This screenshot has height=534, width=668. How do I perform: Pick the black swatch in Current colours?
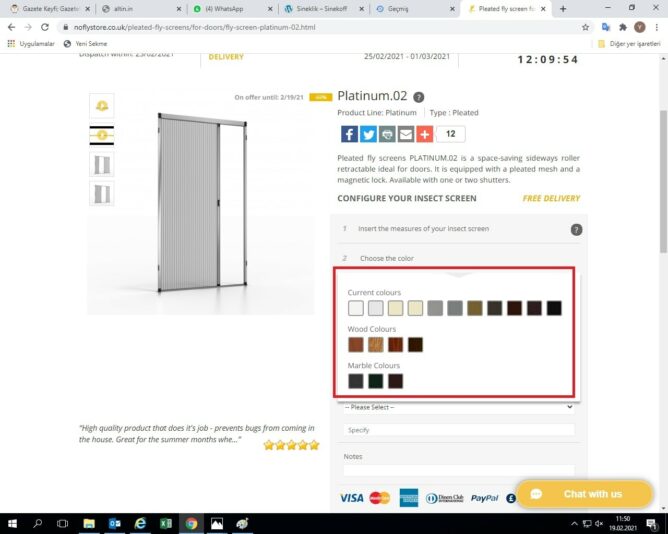554,308
